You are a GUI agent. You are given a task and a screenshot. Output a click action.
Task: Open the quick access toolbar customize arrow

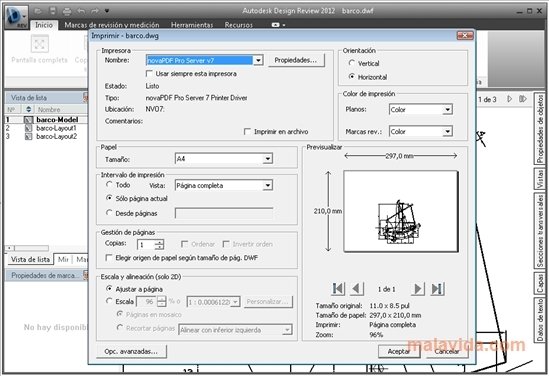coord(107,11)
